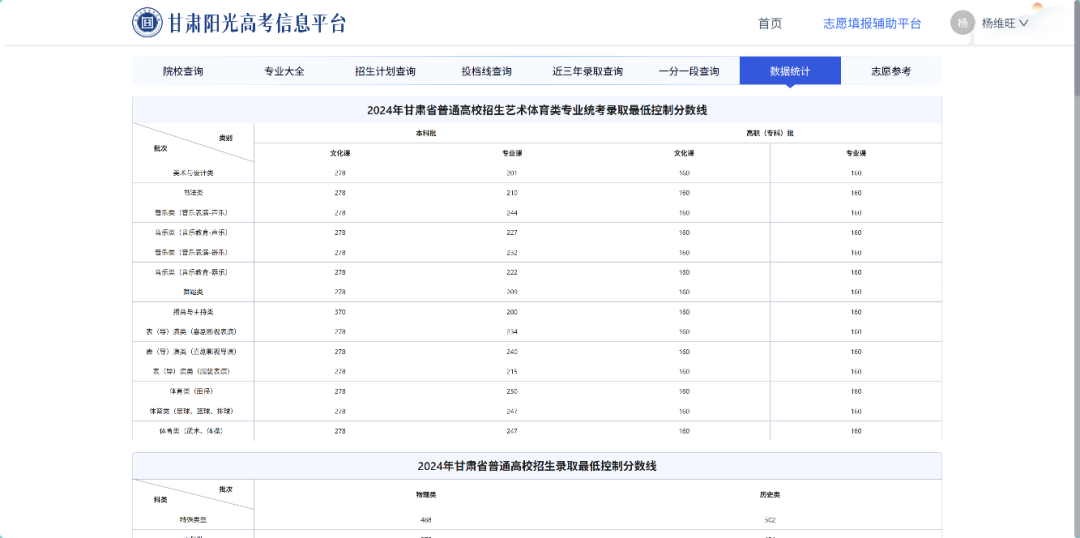
Task: Open the 专业大全 tab
Action: [284, 71]
